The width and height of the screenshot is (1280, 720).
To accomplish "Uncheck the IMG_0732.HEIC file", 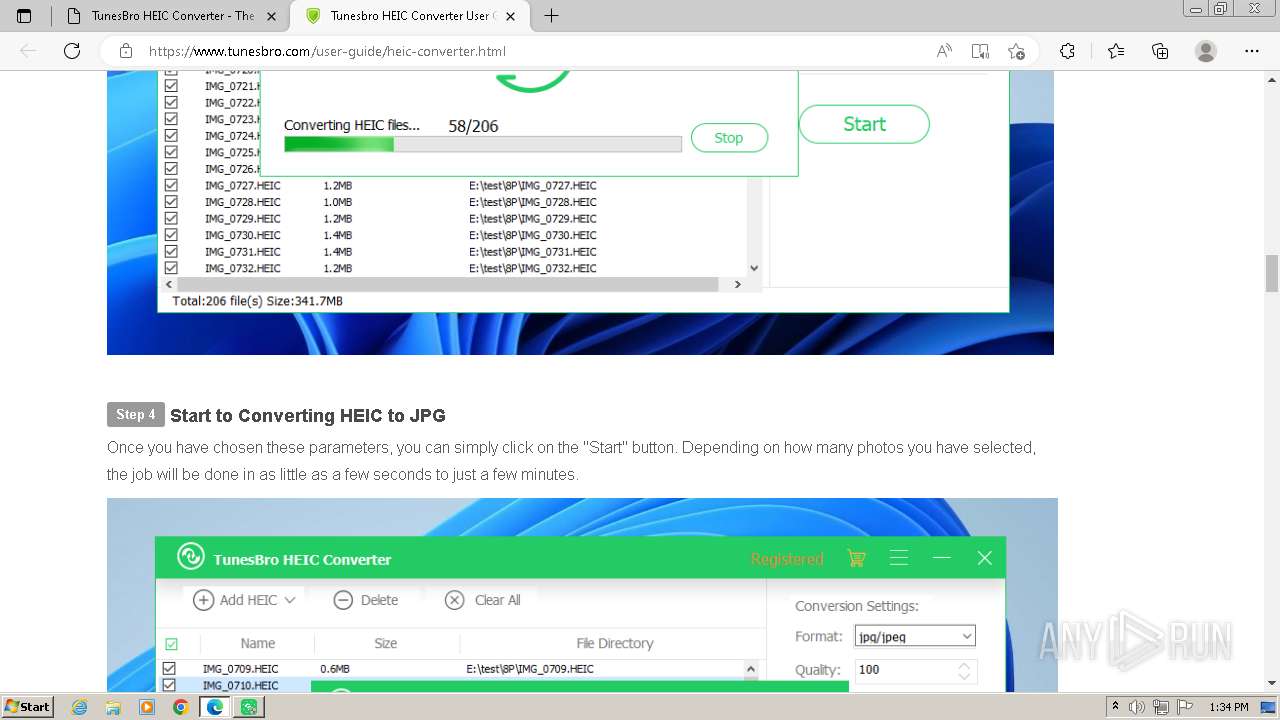I will [x=171, y=268].
